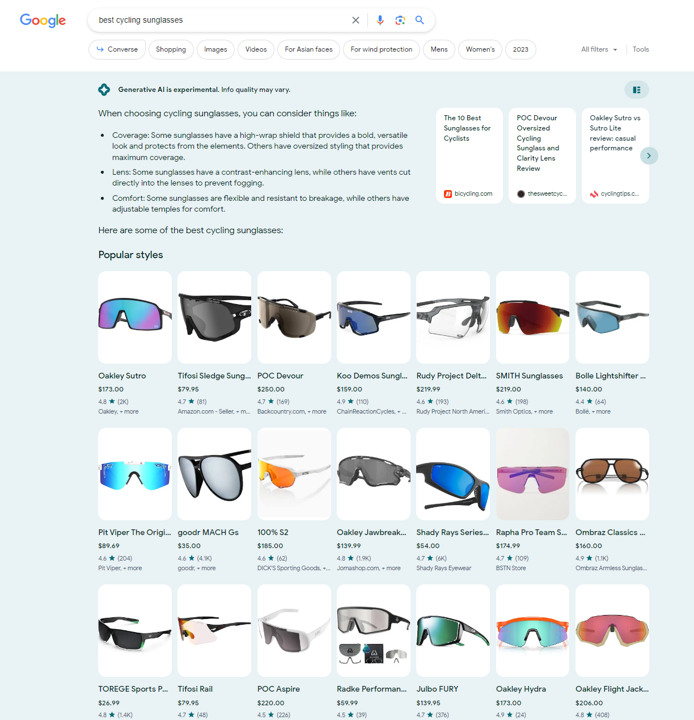Screen dimensions: 694x720
Task: Open the TOREGE Sports product image
Action: [135, 630]
